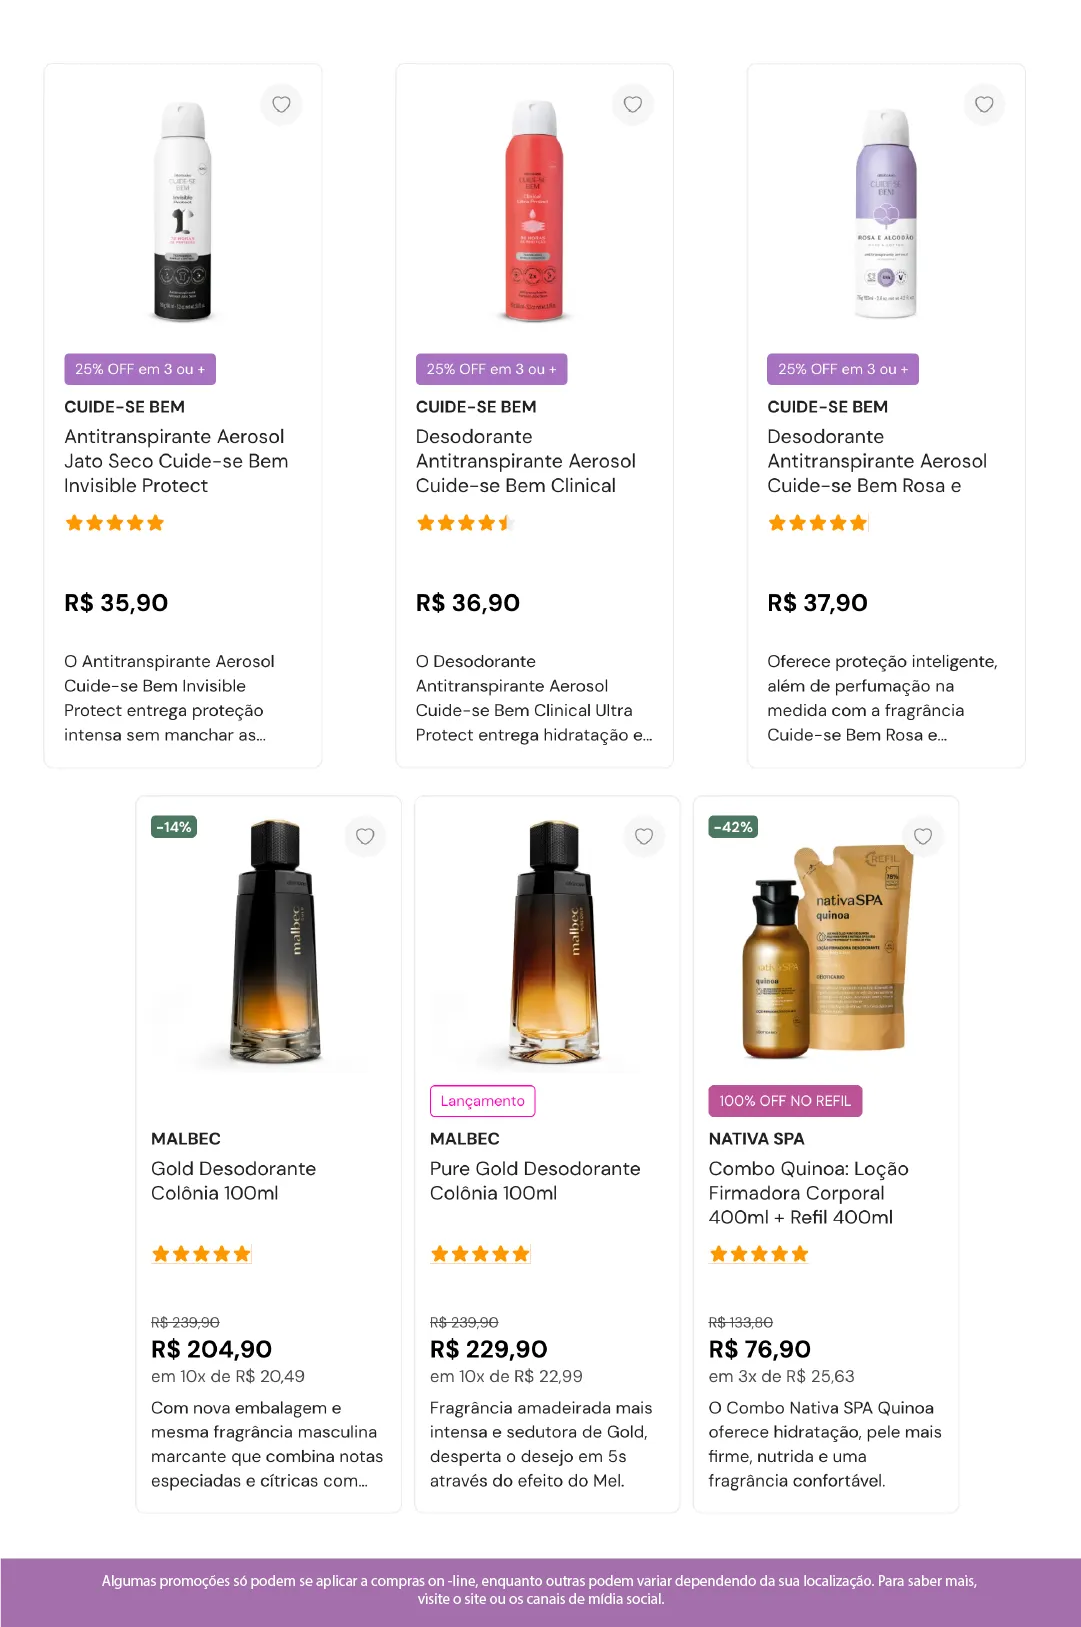This screenshot has height=1627, width=1081.
Task: Click the 25% OFF badge on Clinical deodorant
Action: coord(491,369)
